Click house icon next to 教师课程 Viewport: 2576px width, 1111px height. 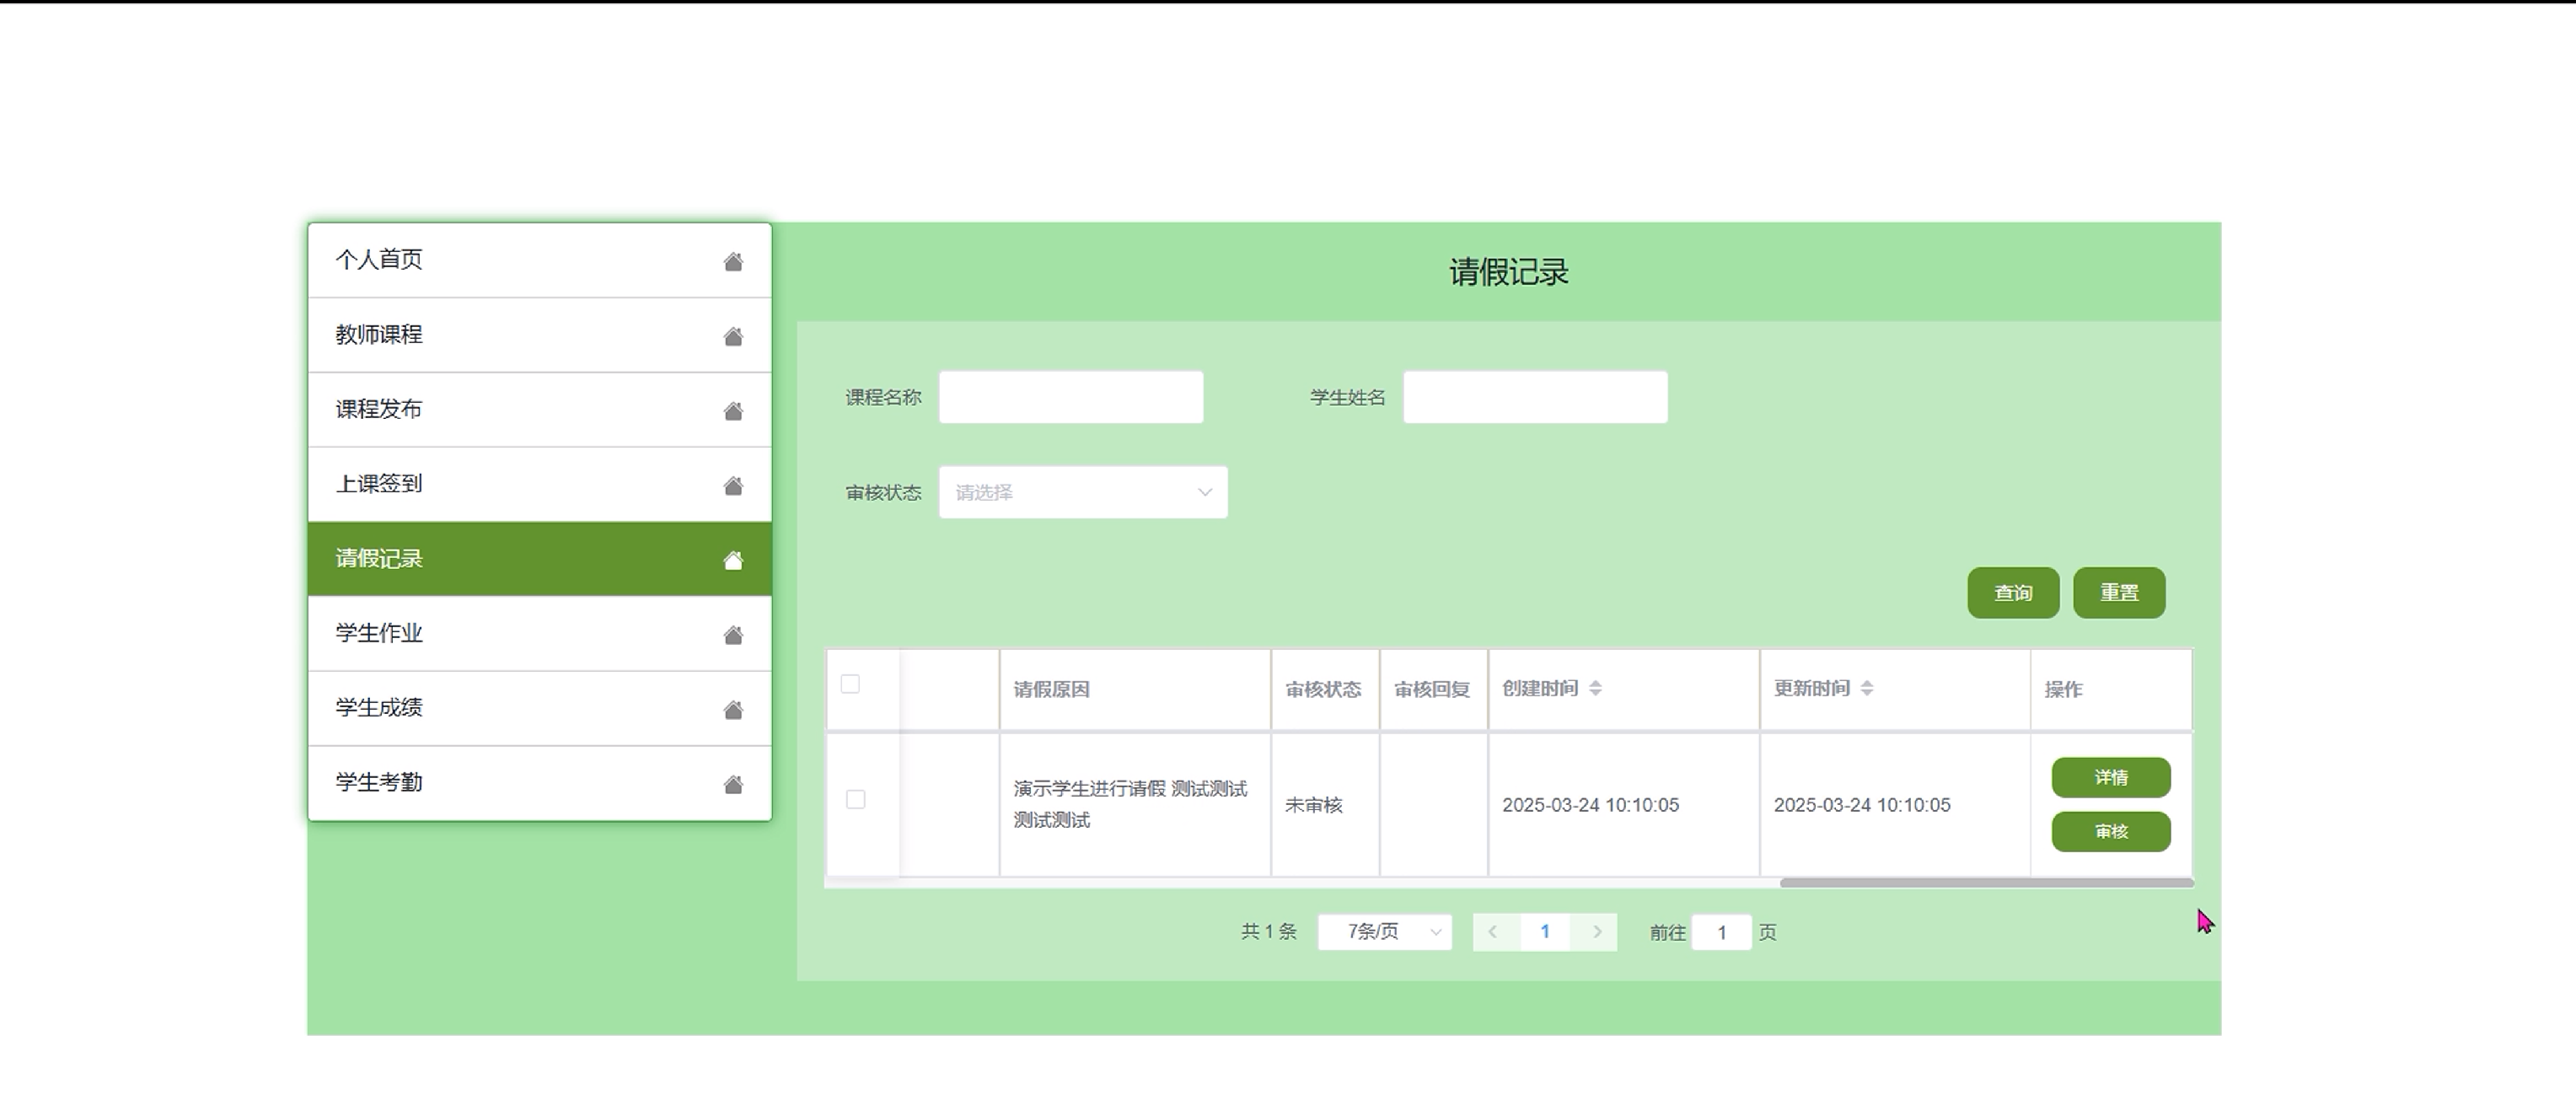[x=733, y=336]
